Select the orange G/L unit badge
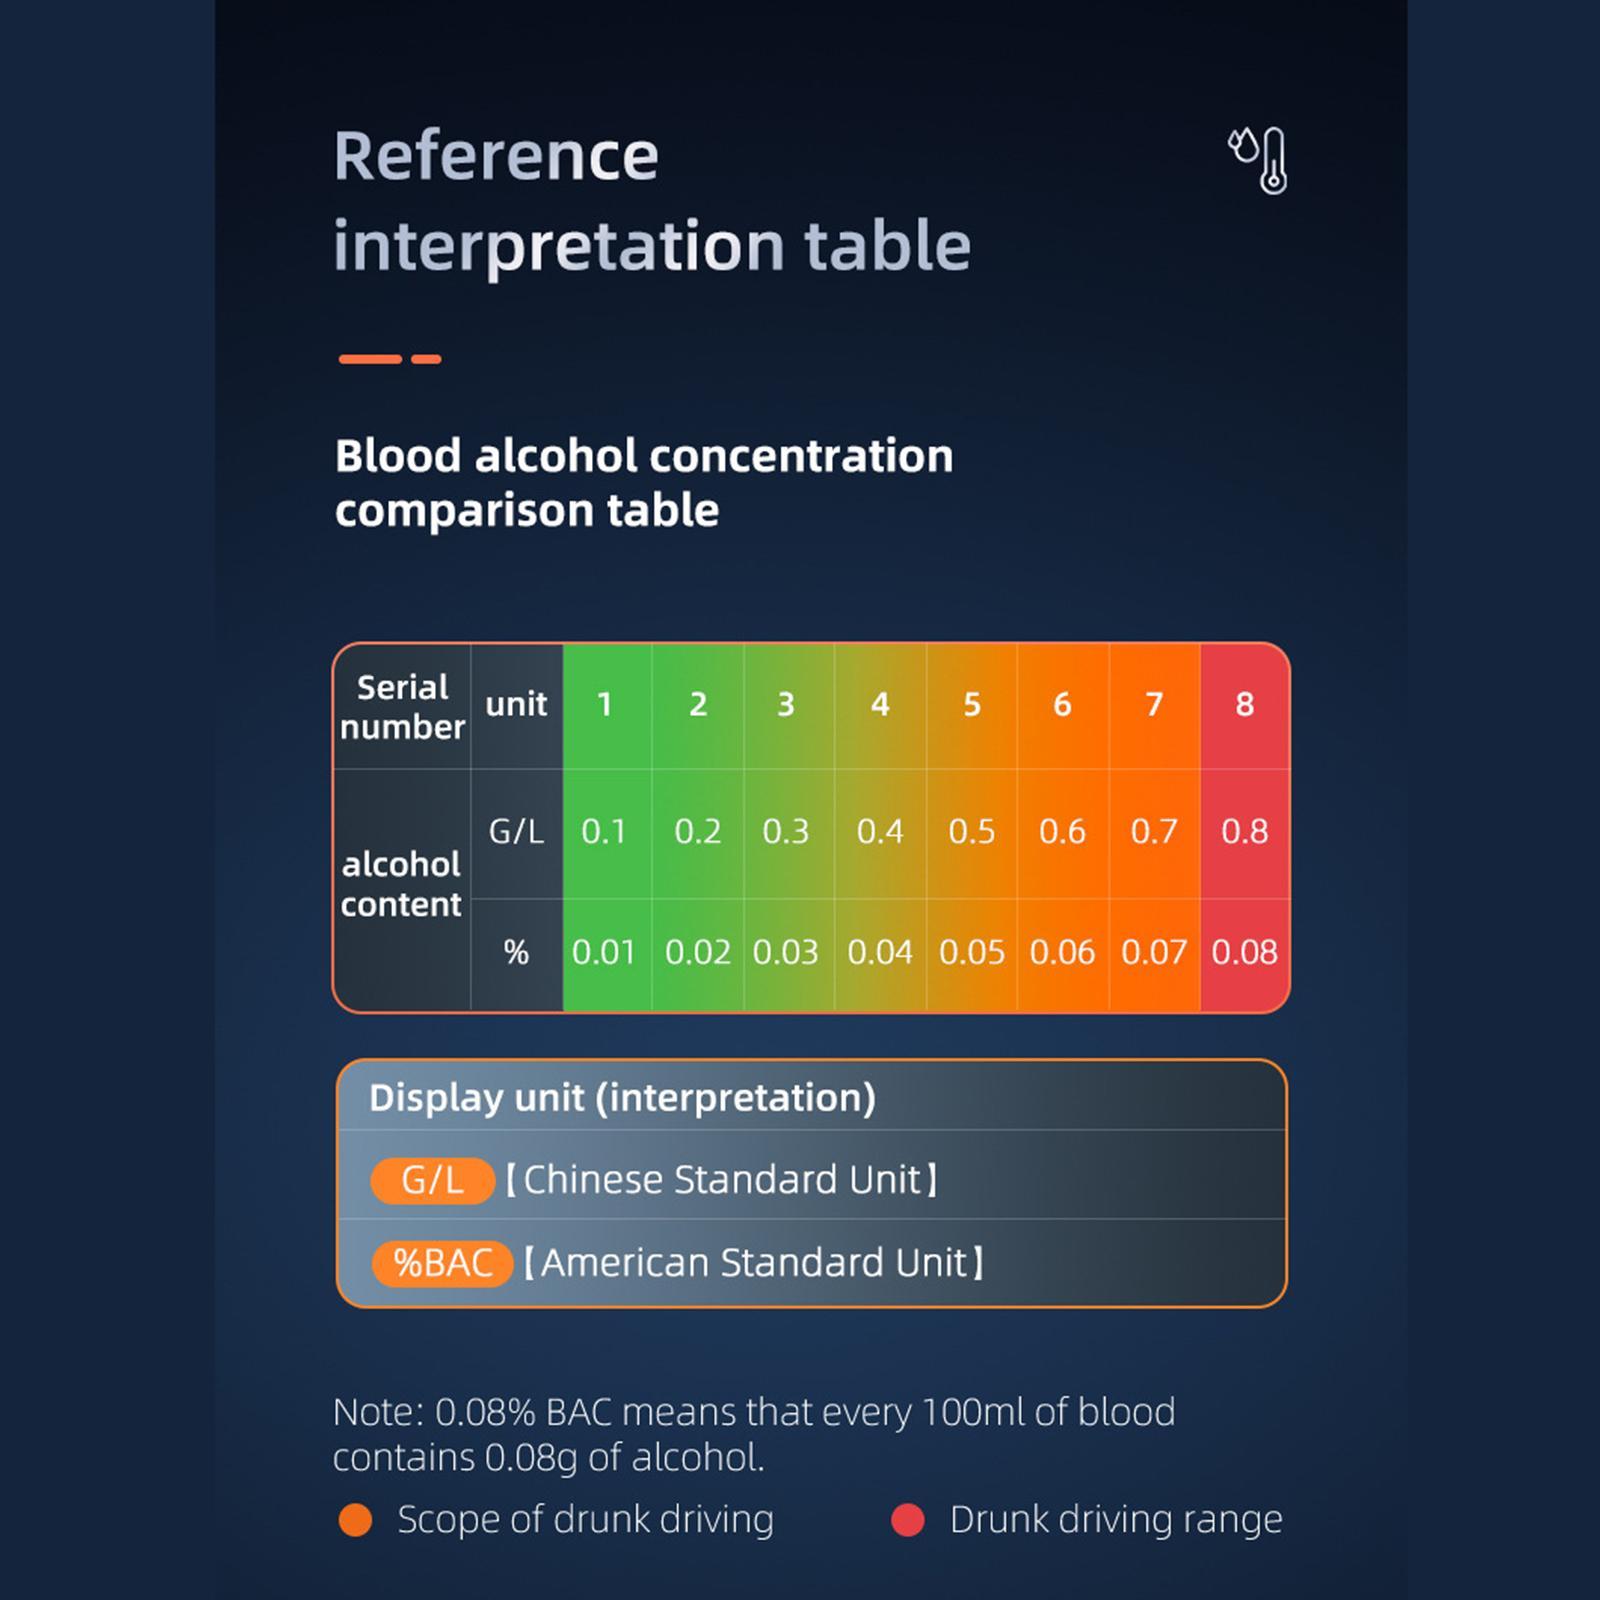Viewport: 1600px width, 1600px height. 432,1180
